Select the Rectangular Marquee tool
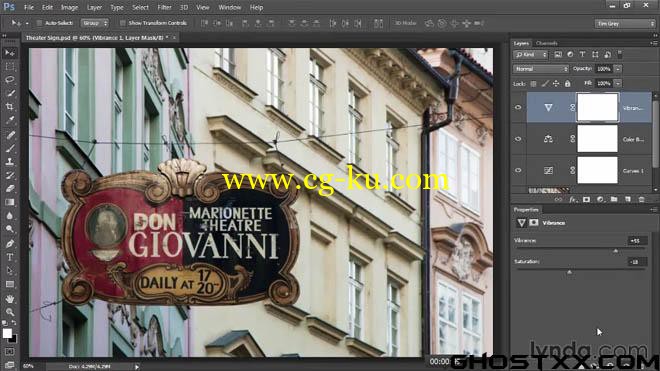The height and width of the screenshot is (371, 660). pos(10,66)
